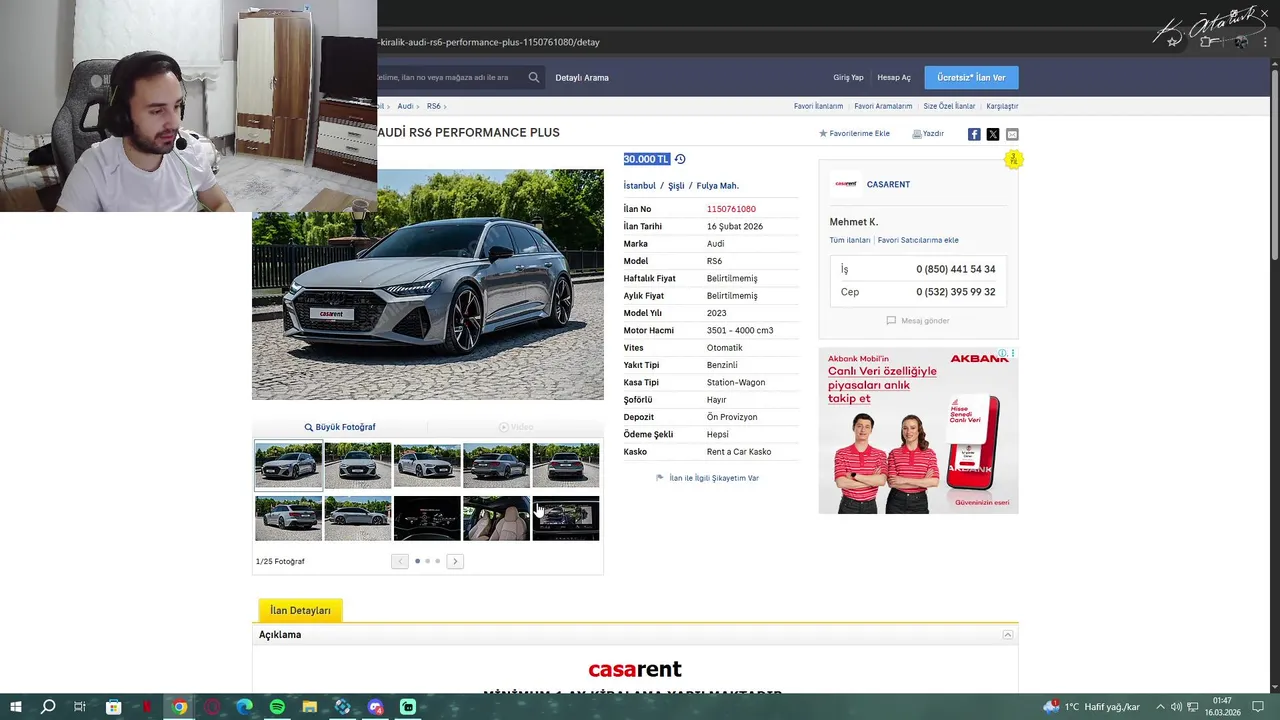Click the search magnifier icon in site header
The height and width of the screenshot is (720, 1280).
tap(534, 77)
